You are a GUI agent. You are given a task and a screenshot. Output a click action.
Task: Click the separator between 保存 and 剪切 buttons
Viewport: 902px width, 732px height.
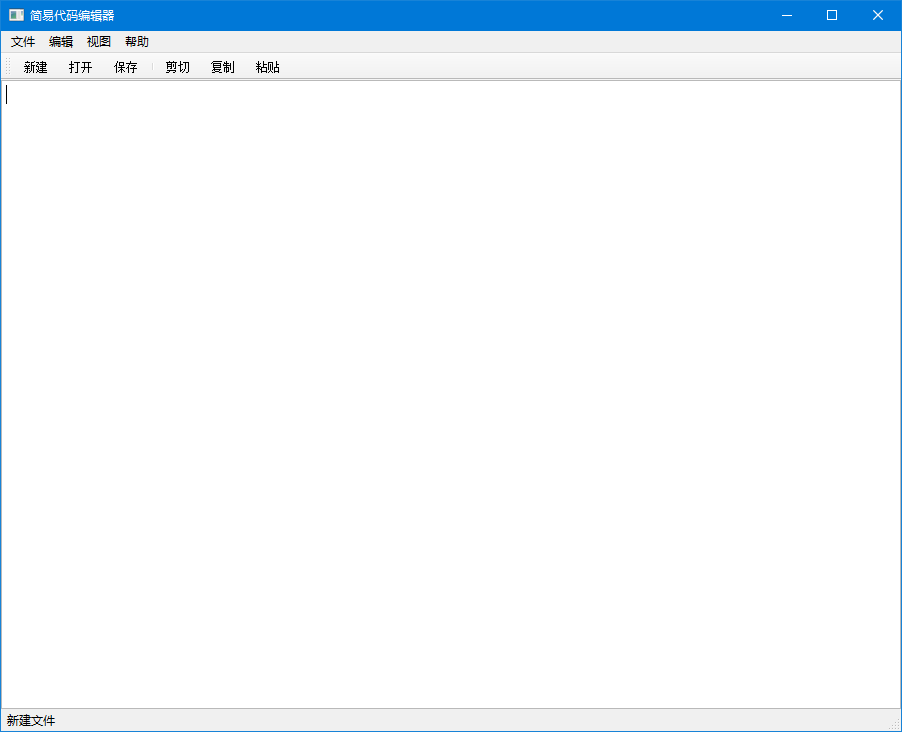coord(151,67)
